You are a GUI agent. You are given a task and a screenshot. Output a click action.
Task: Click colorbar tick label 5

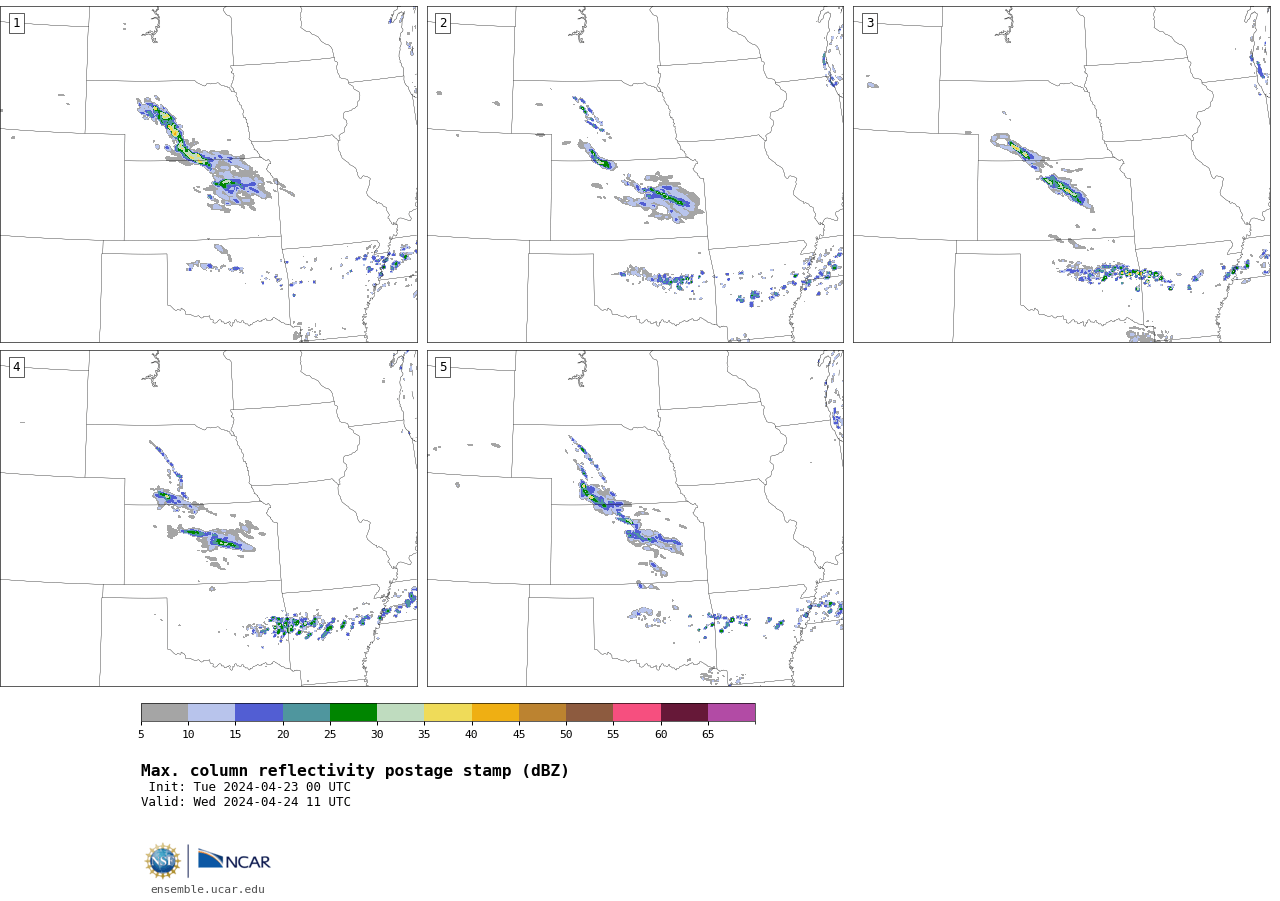pos(141,734)
